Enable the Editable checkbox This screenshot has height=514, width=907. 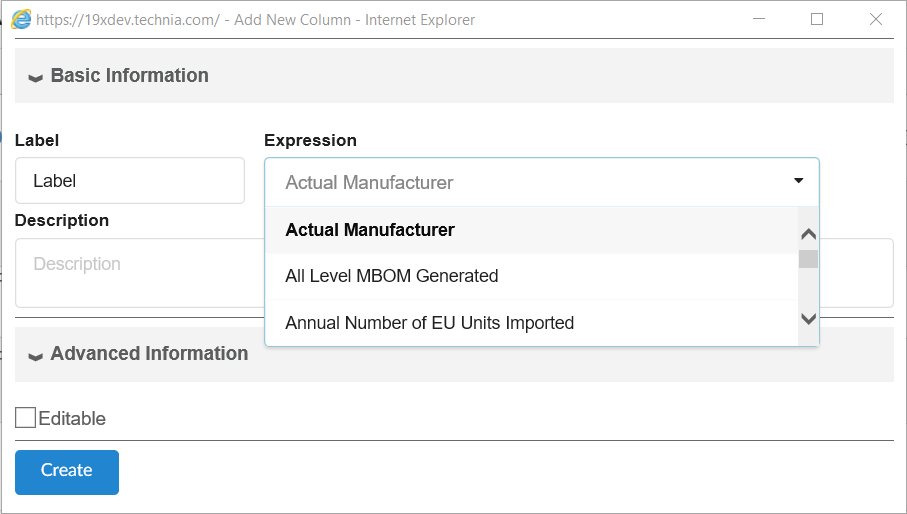25,418
